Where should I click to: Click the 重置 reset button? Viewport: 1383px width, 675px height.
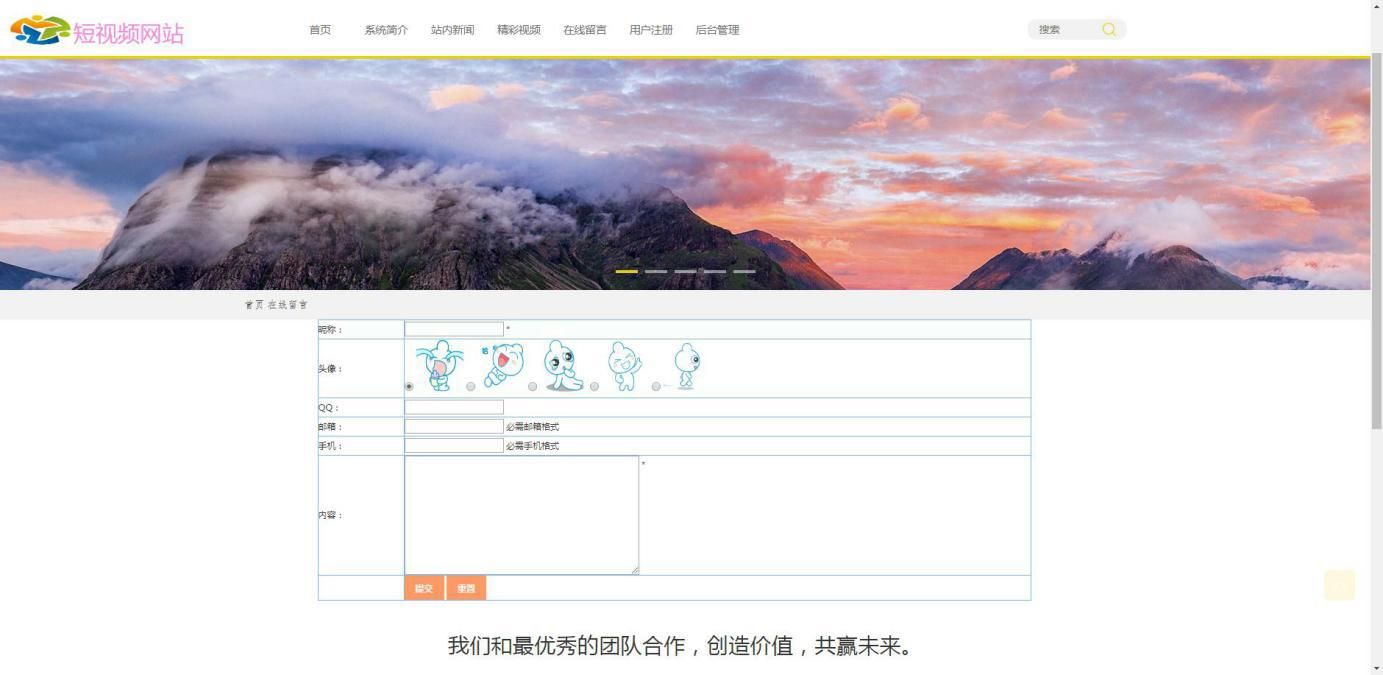[466, 588]
